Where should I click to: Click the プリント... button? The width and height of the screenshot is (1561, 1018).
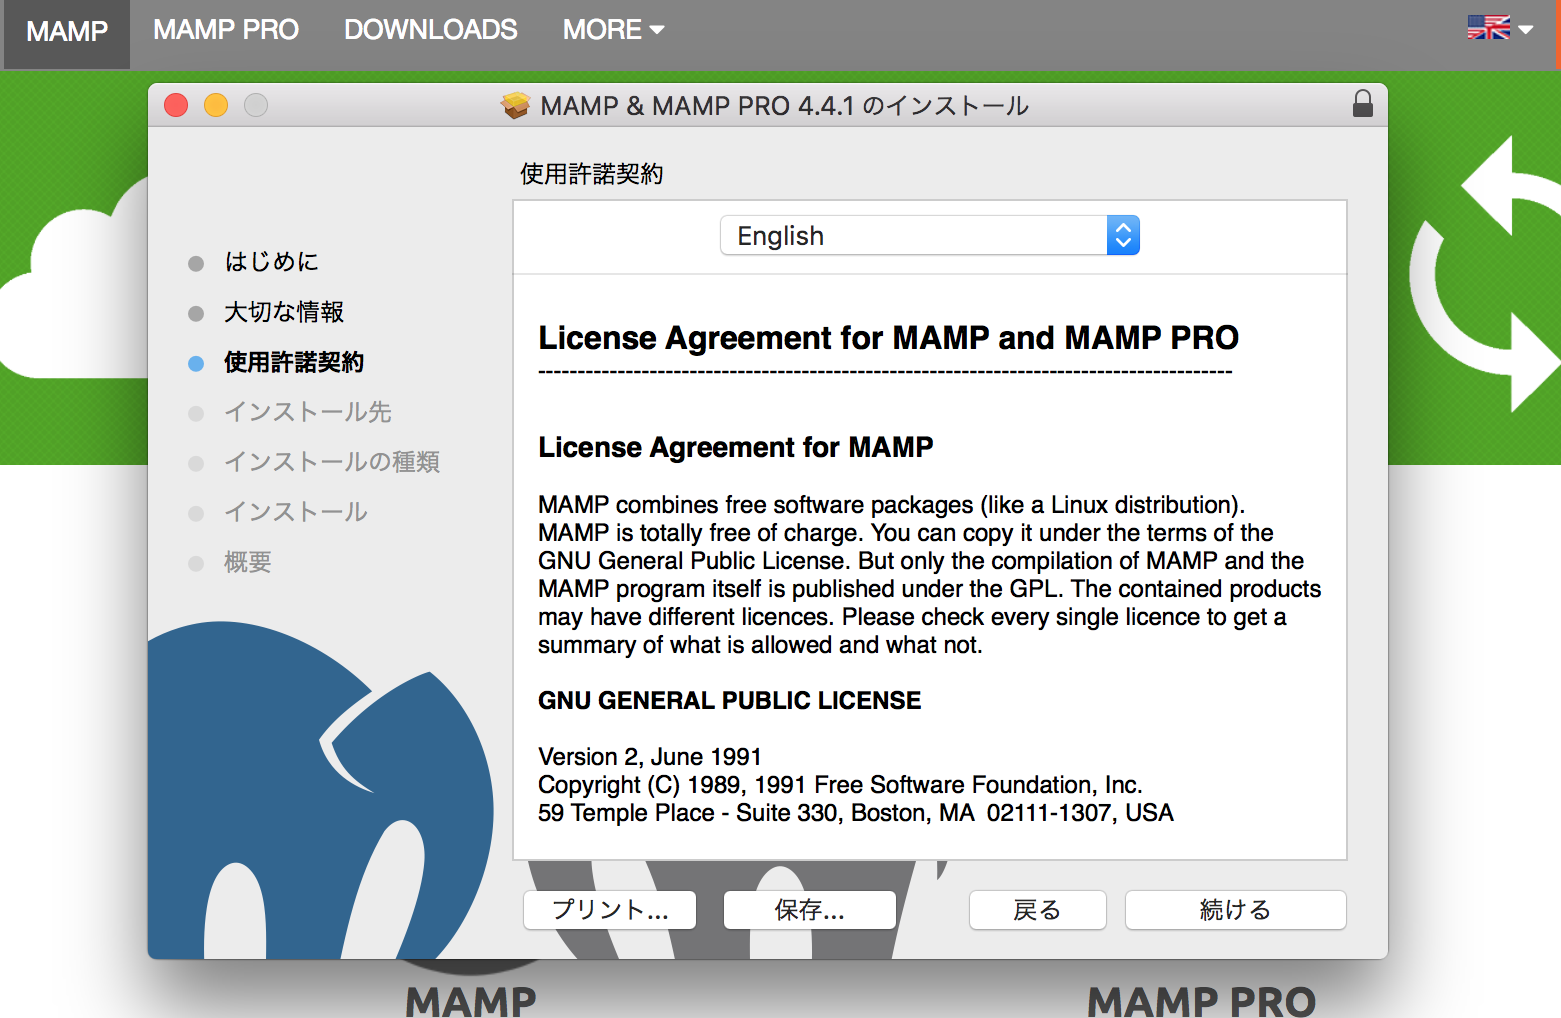click(x=610, y=910)
